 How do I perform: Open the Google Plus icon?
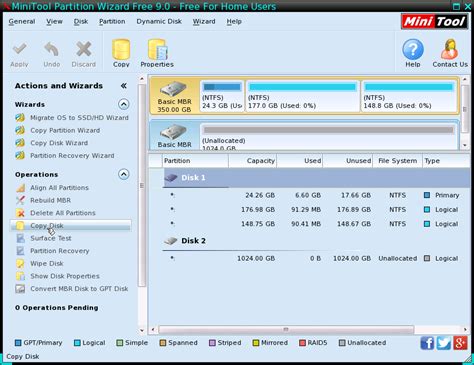(460, 343)
